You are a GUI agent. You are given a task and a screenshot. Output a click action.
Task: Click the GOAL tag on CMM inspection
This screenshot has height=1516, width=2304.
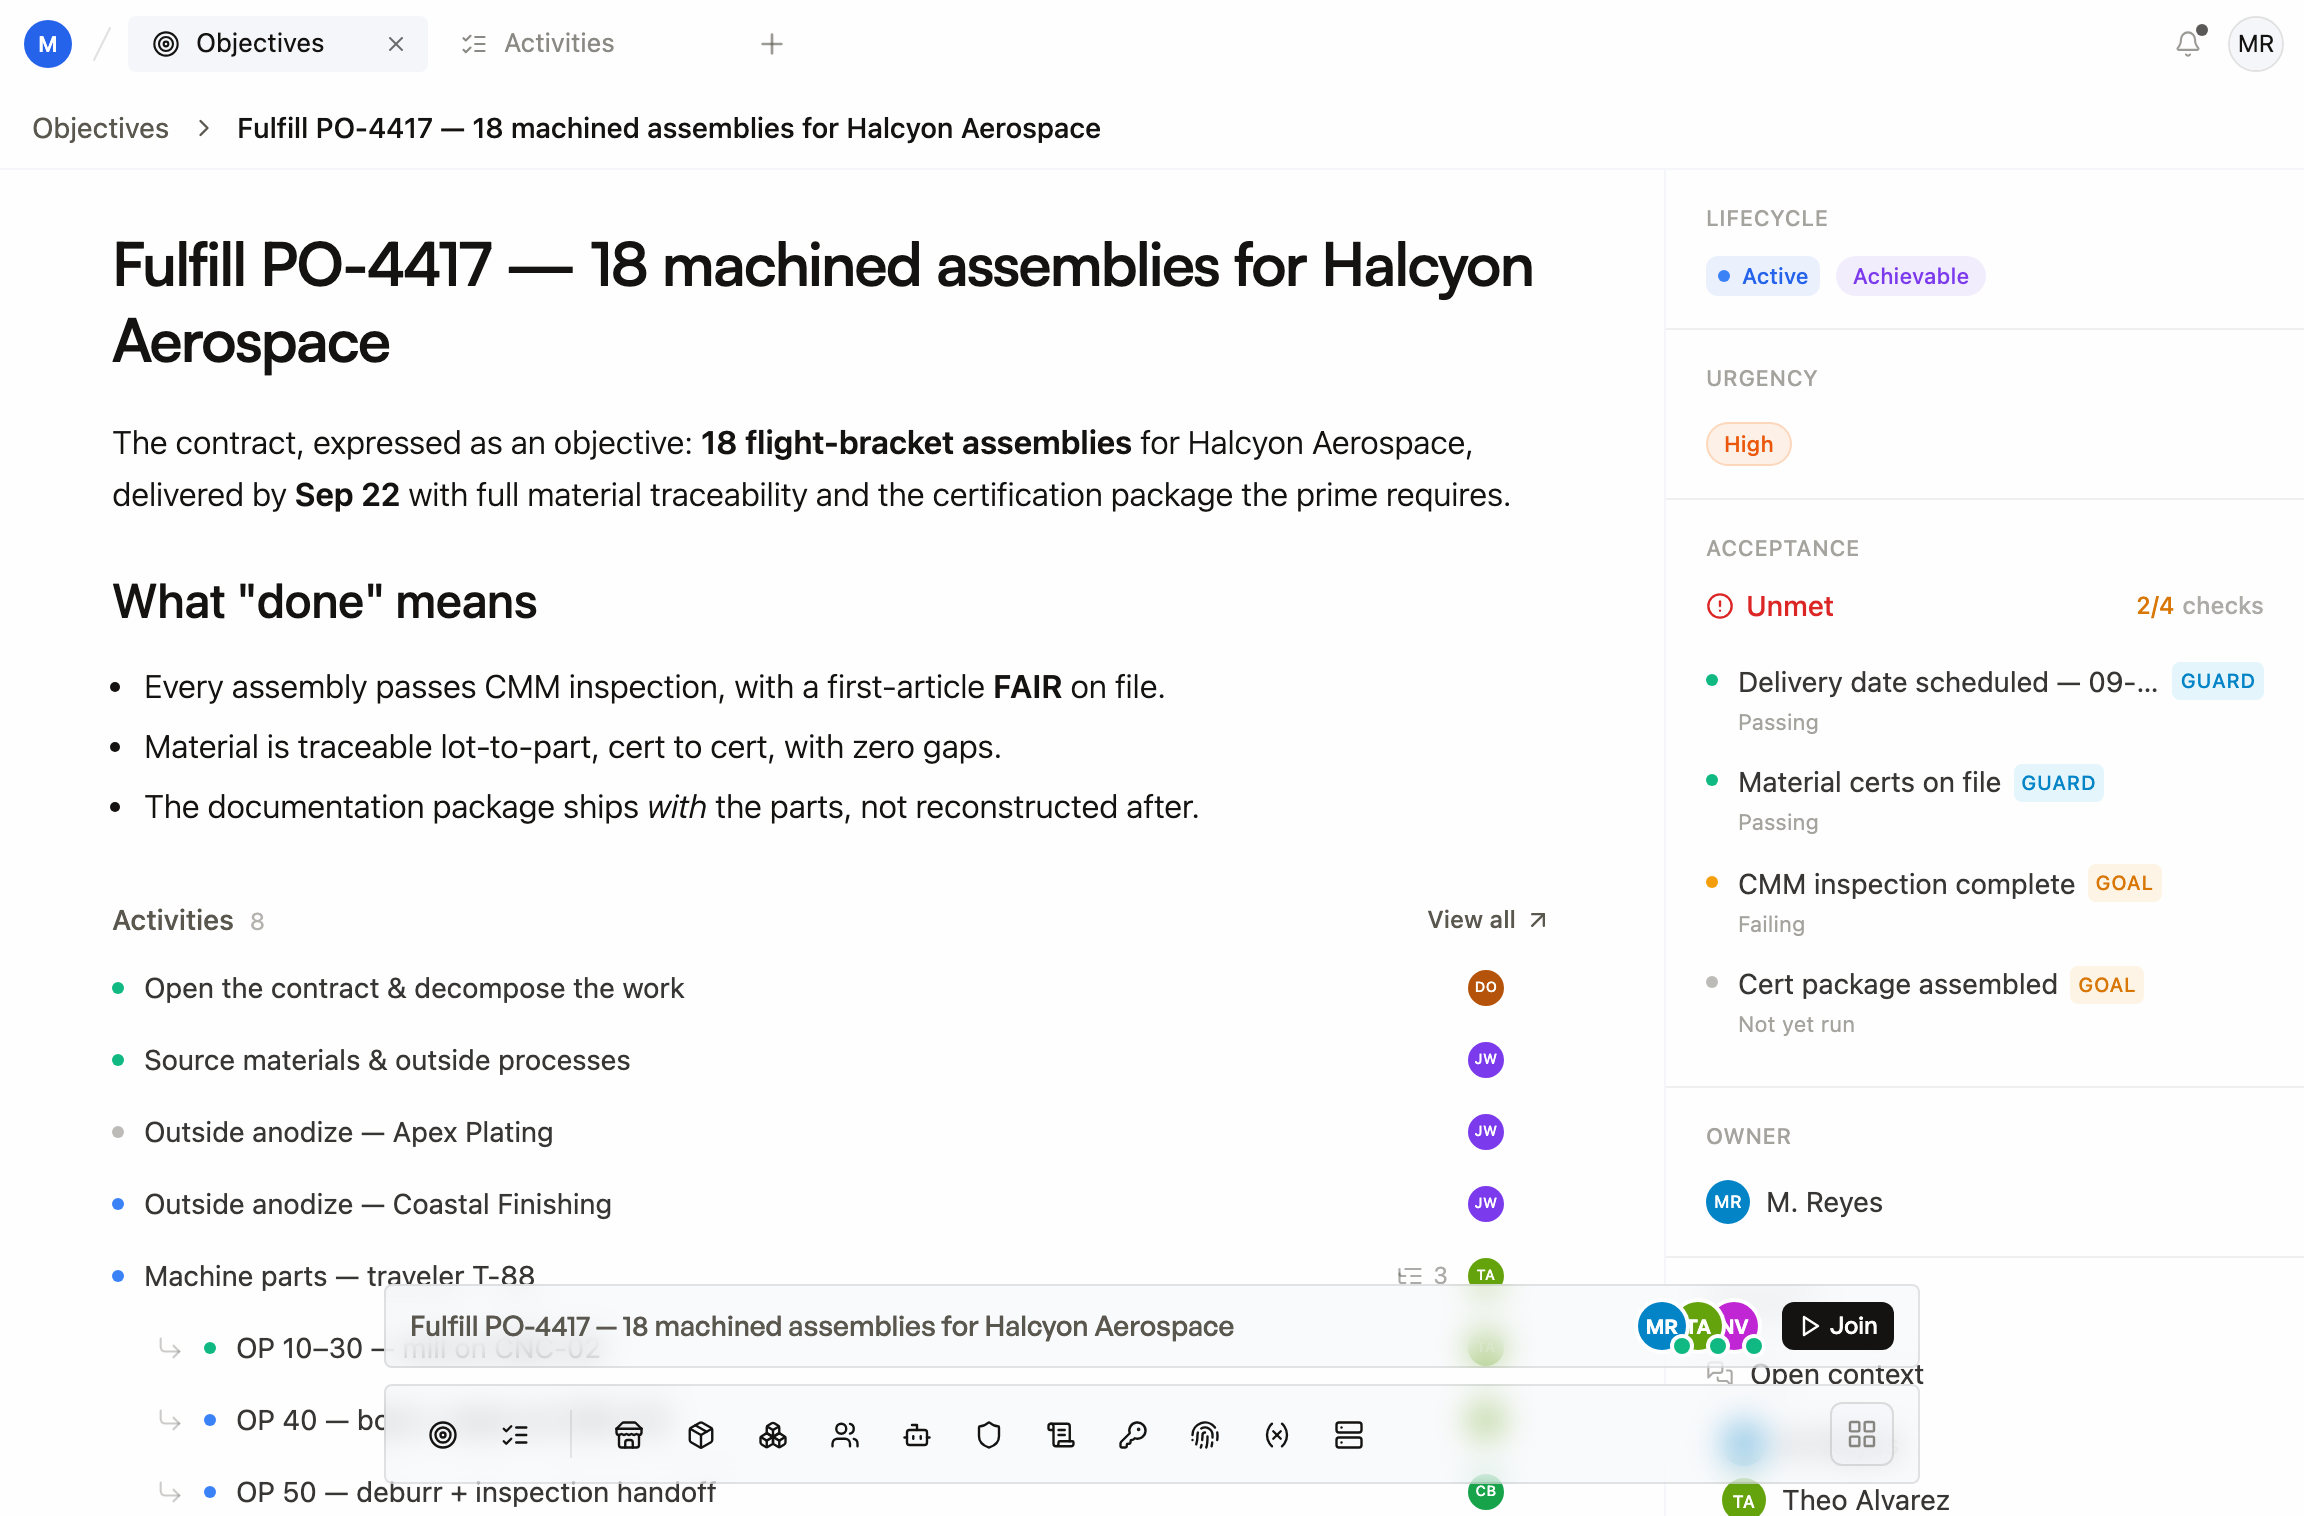click(2124, 884)
